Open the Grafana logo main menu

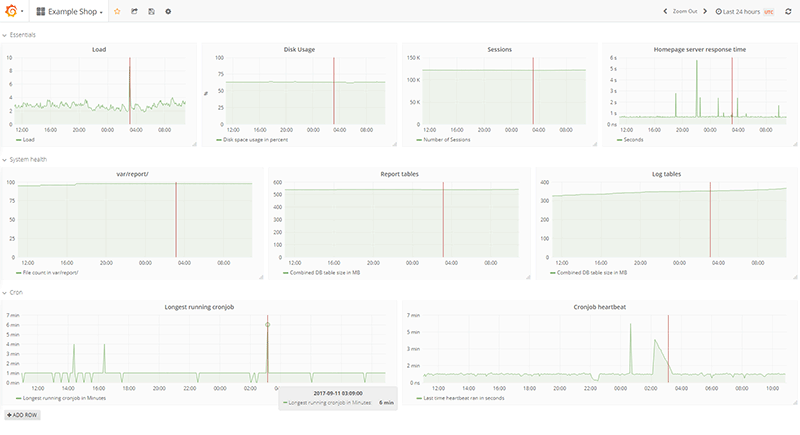click(13, 11)
